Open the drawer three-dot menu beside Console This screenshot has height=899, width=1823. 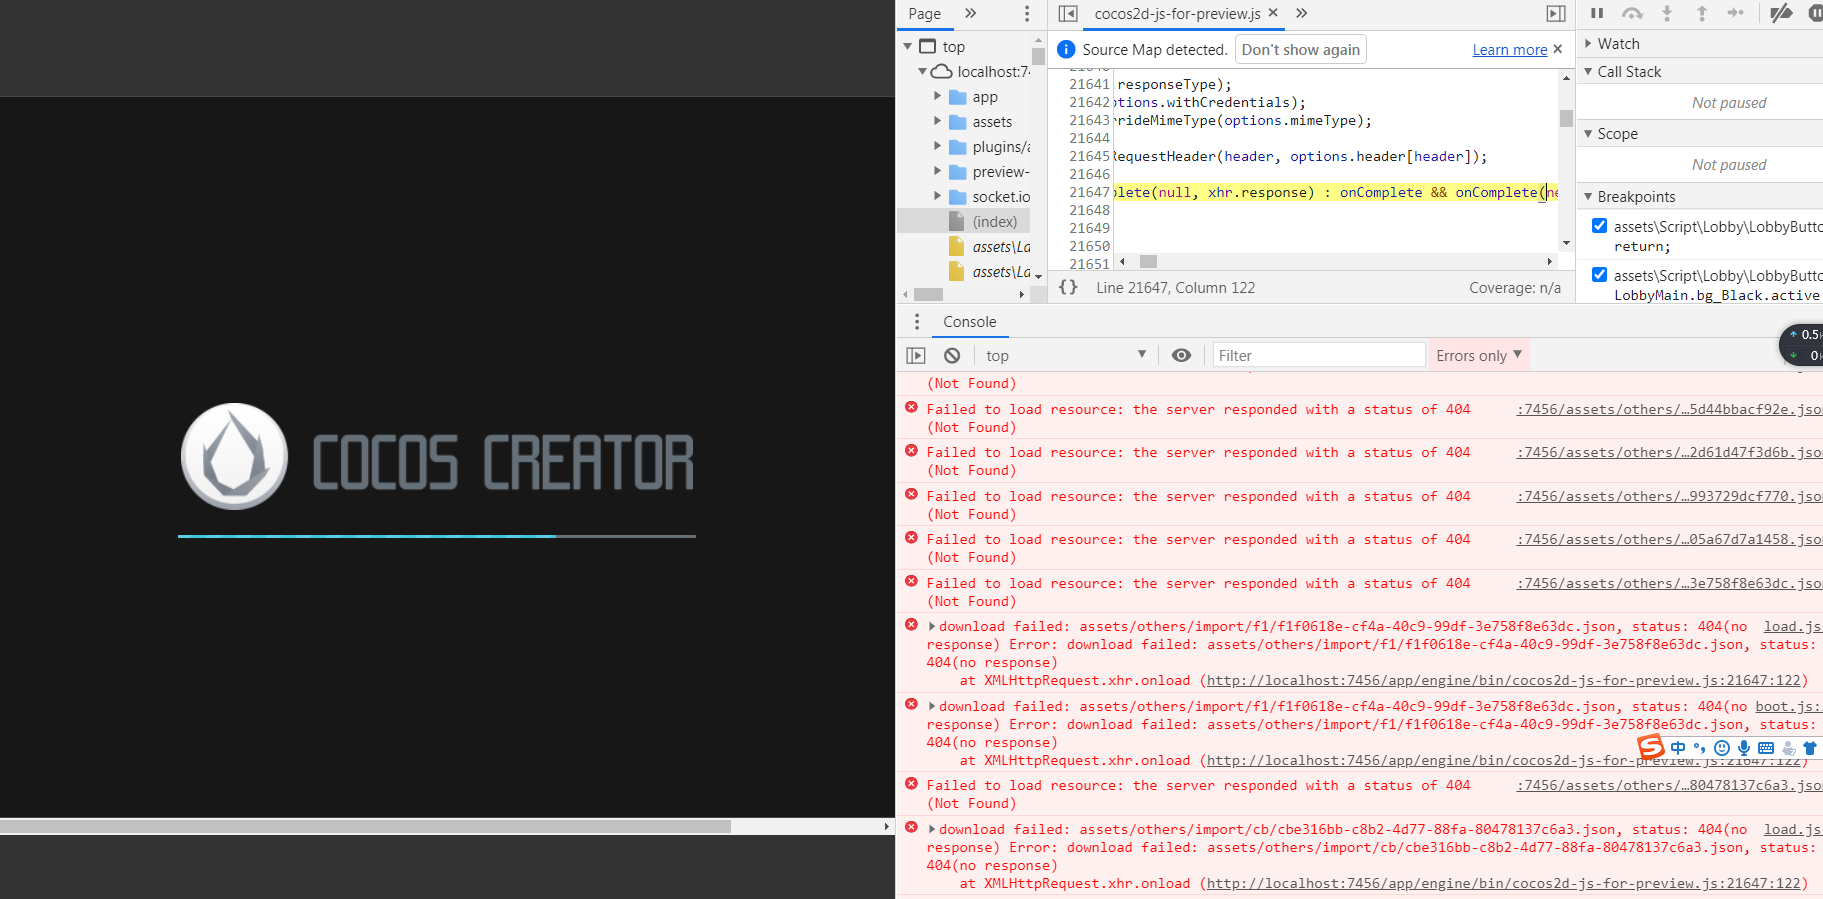916,322
